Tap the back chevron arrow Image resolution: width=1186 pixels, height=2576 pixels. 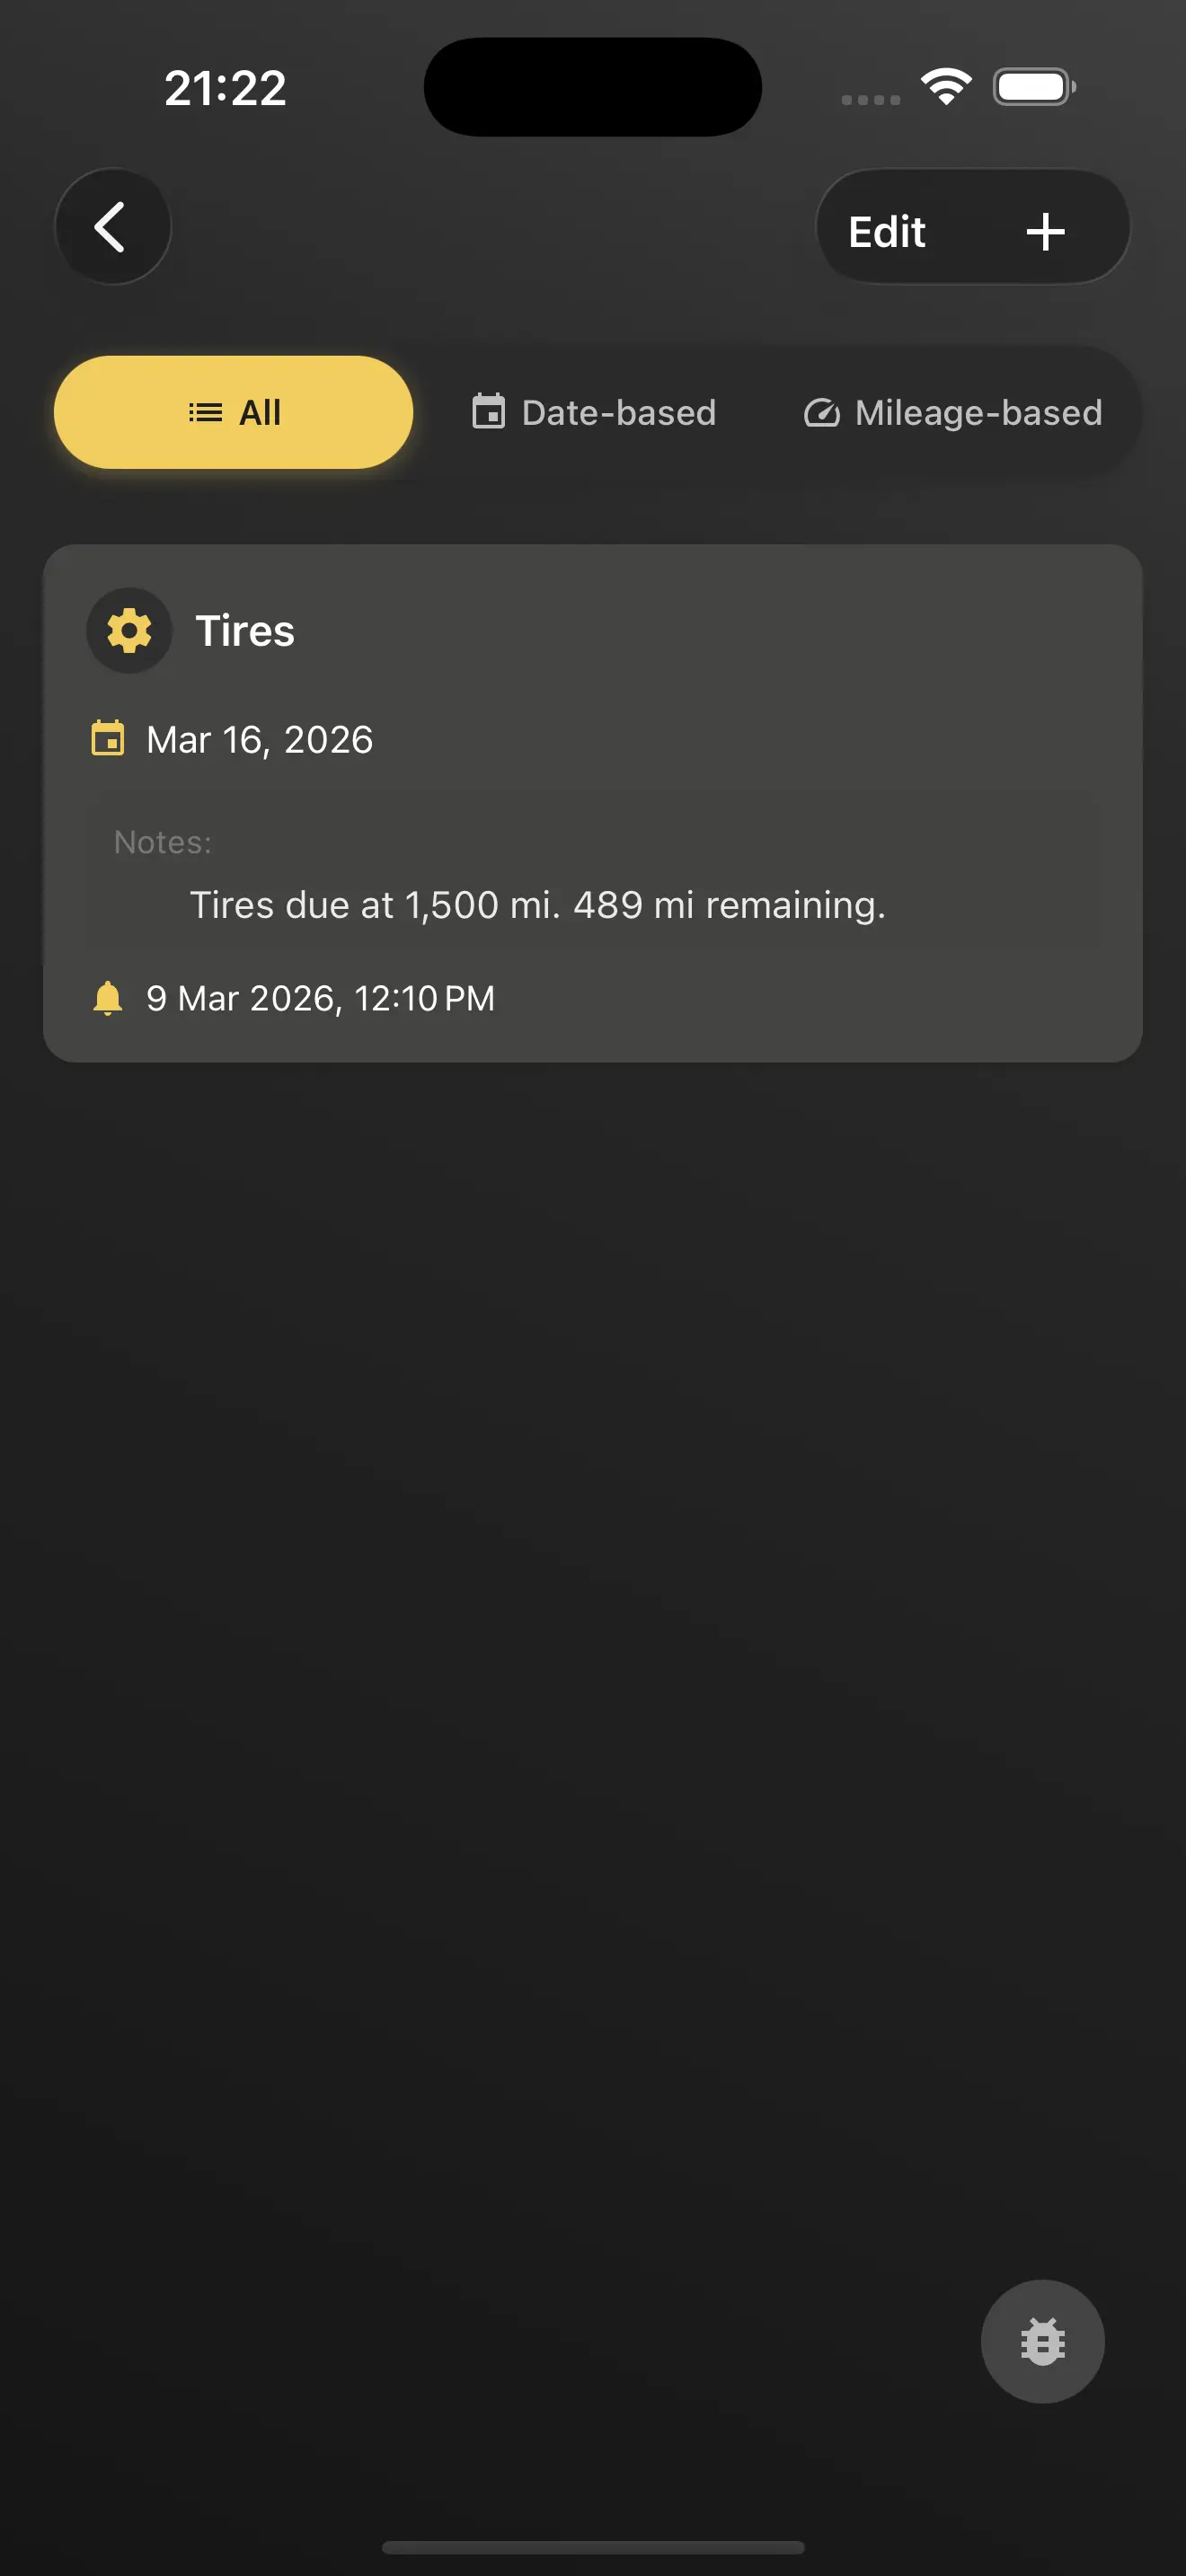click(112, 227)
